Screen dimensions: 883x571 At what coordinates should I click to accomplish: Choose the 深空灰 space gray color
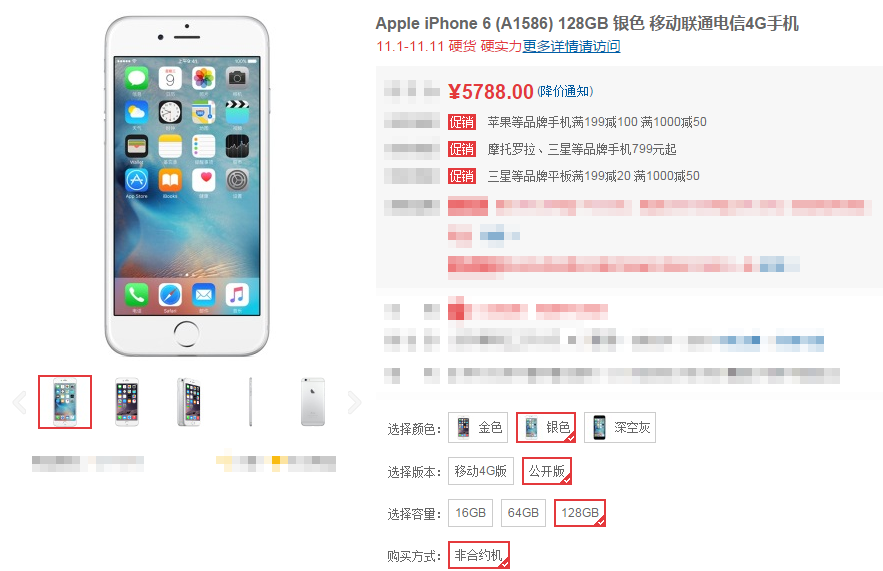point(619,427)
